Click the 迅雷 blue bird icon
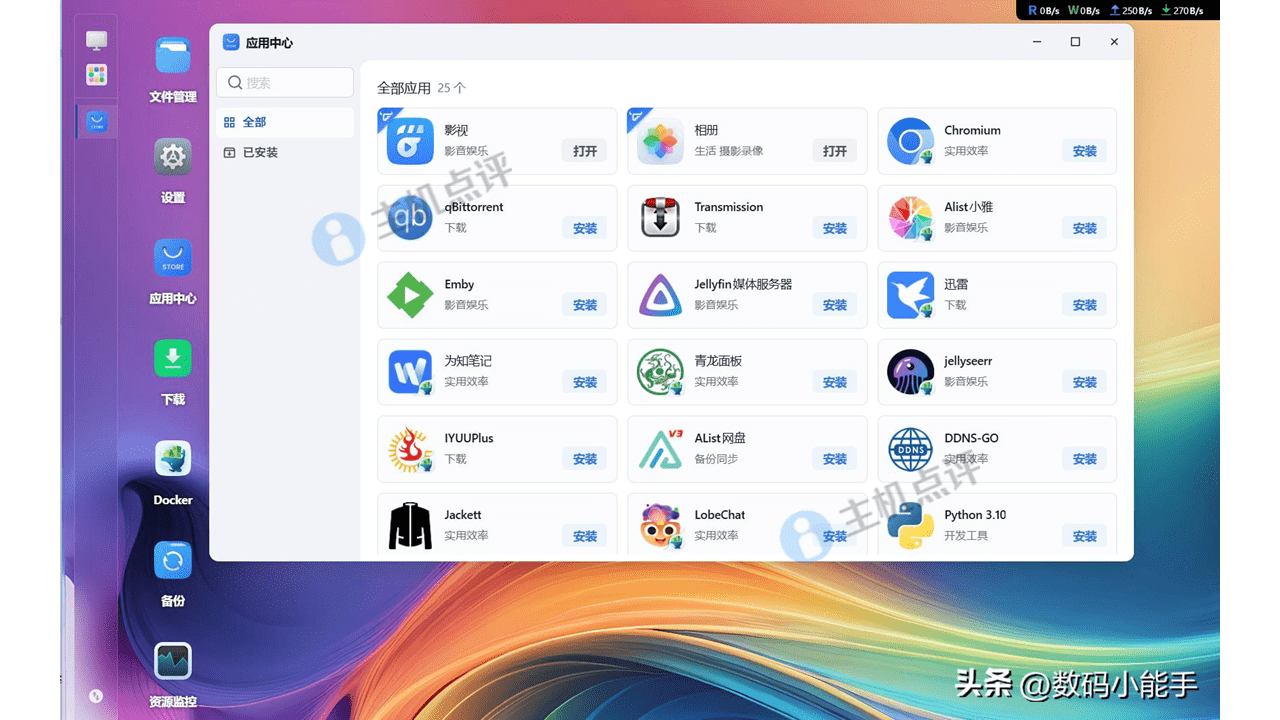1280x720 pixels. point(910,296)
